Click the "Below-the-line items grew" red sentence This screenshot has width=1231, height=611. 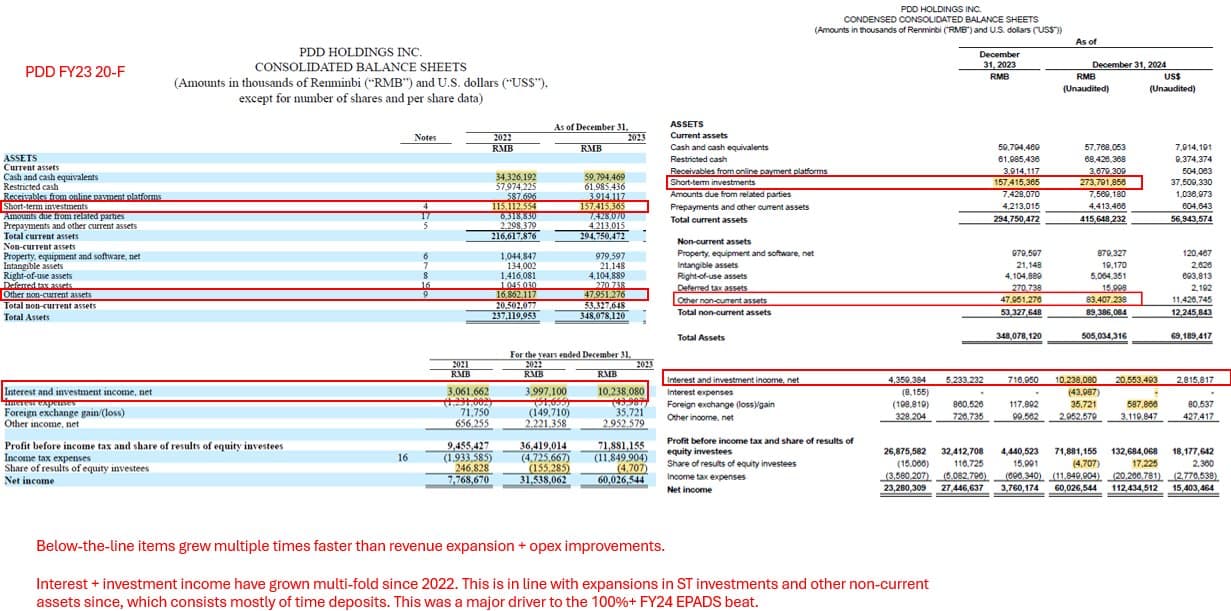[349, 547]
